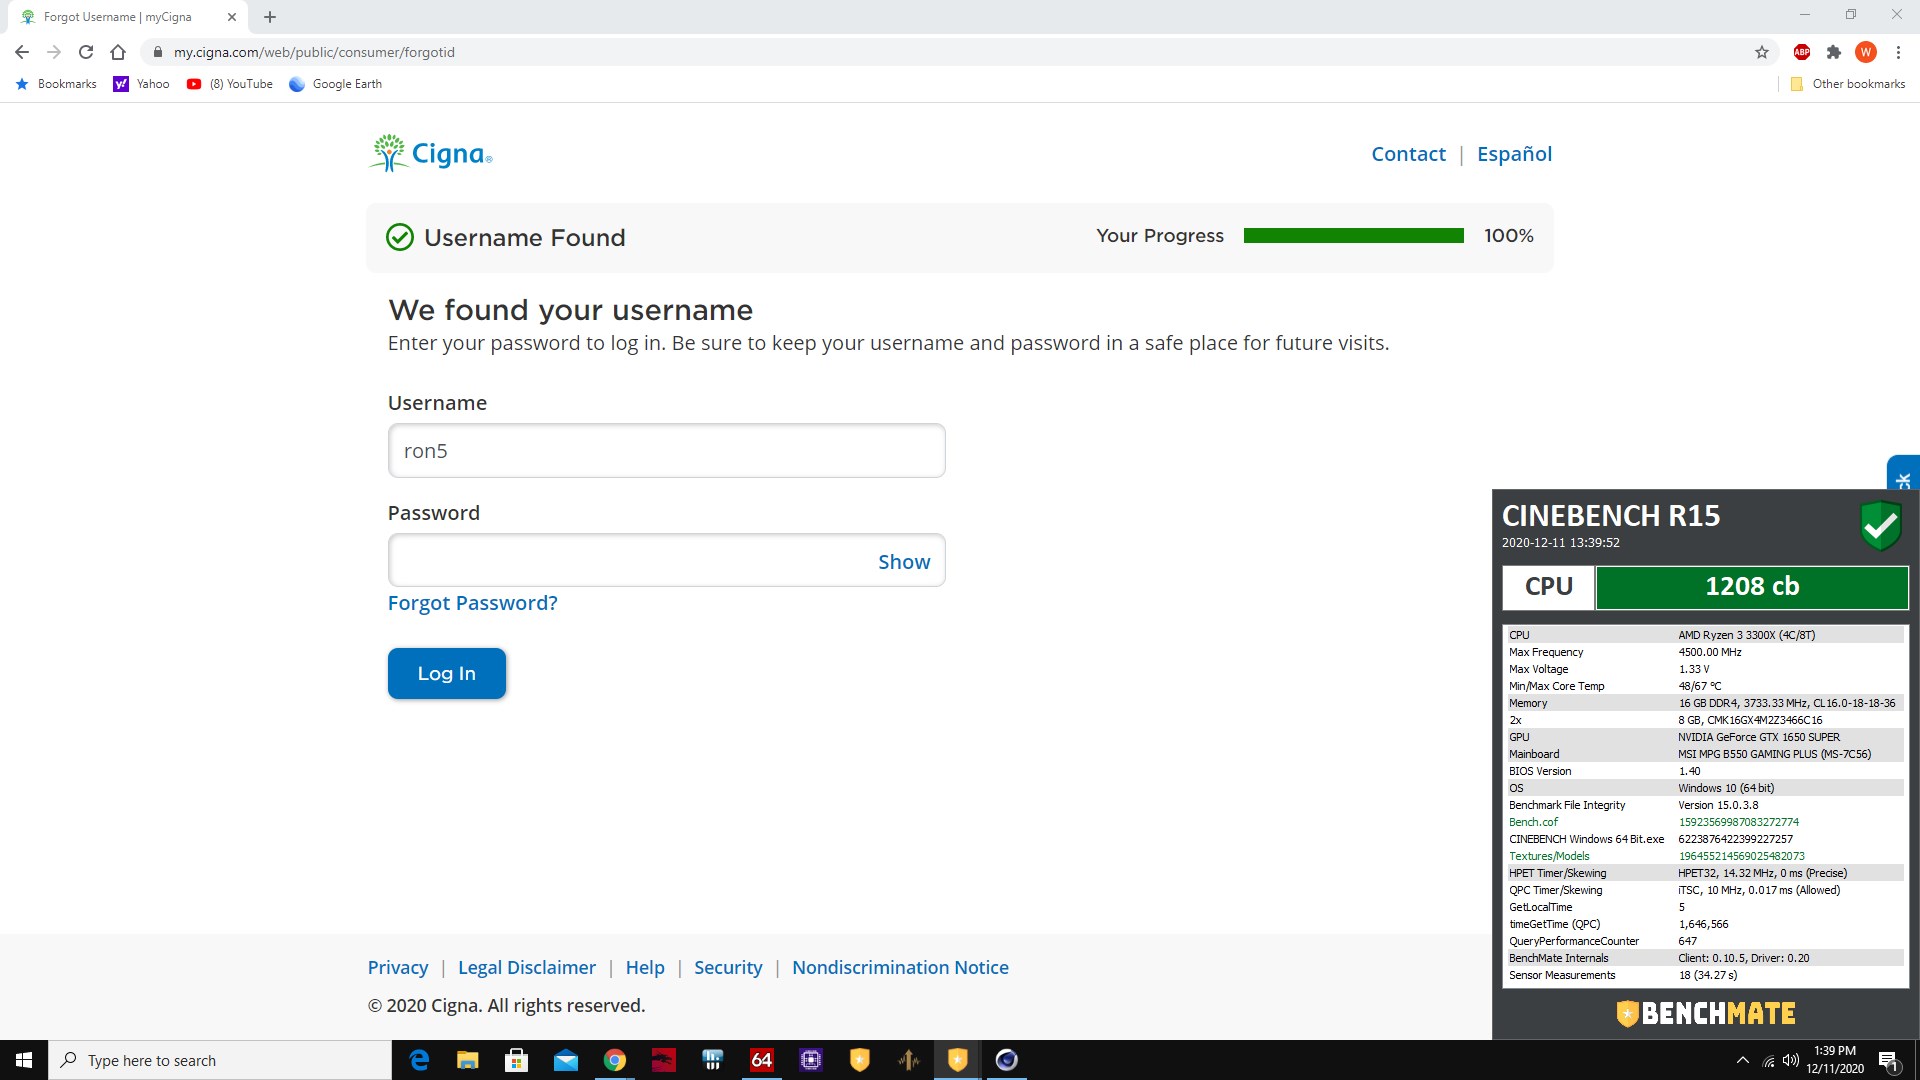Click the Bench.cof checksum value

click(x=1738, y=822)
